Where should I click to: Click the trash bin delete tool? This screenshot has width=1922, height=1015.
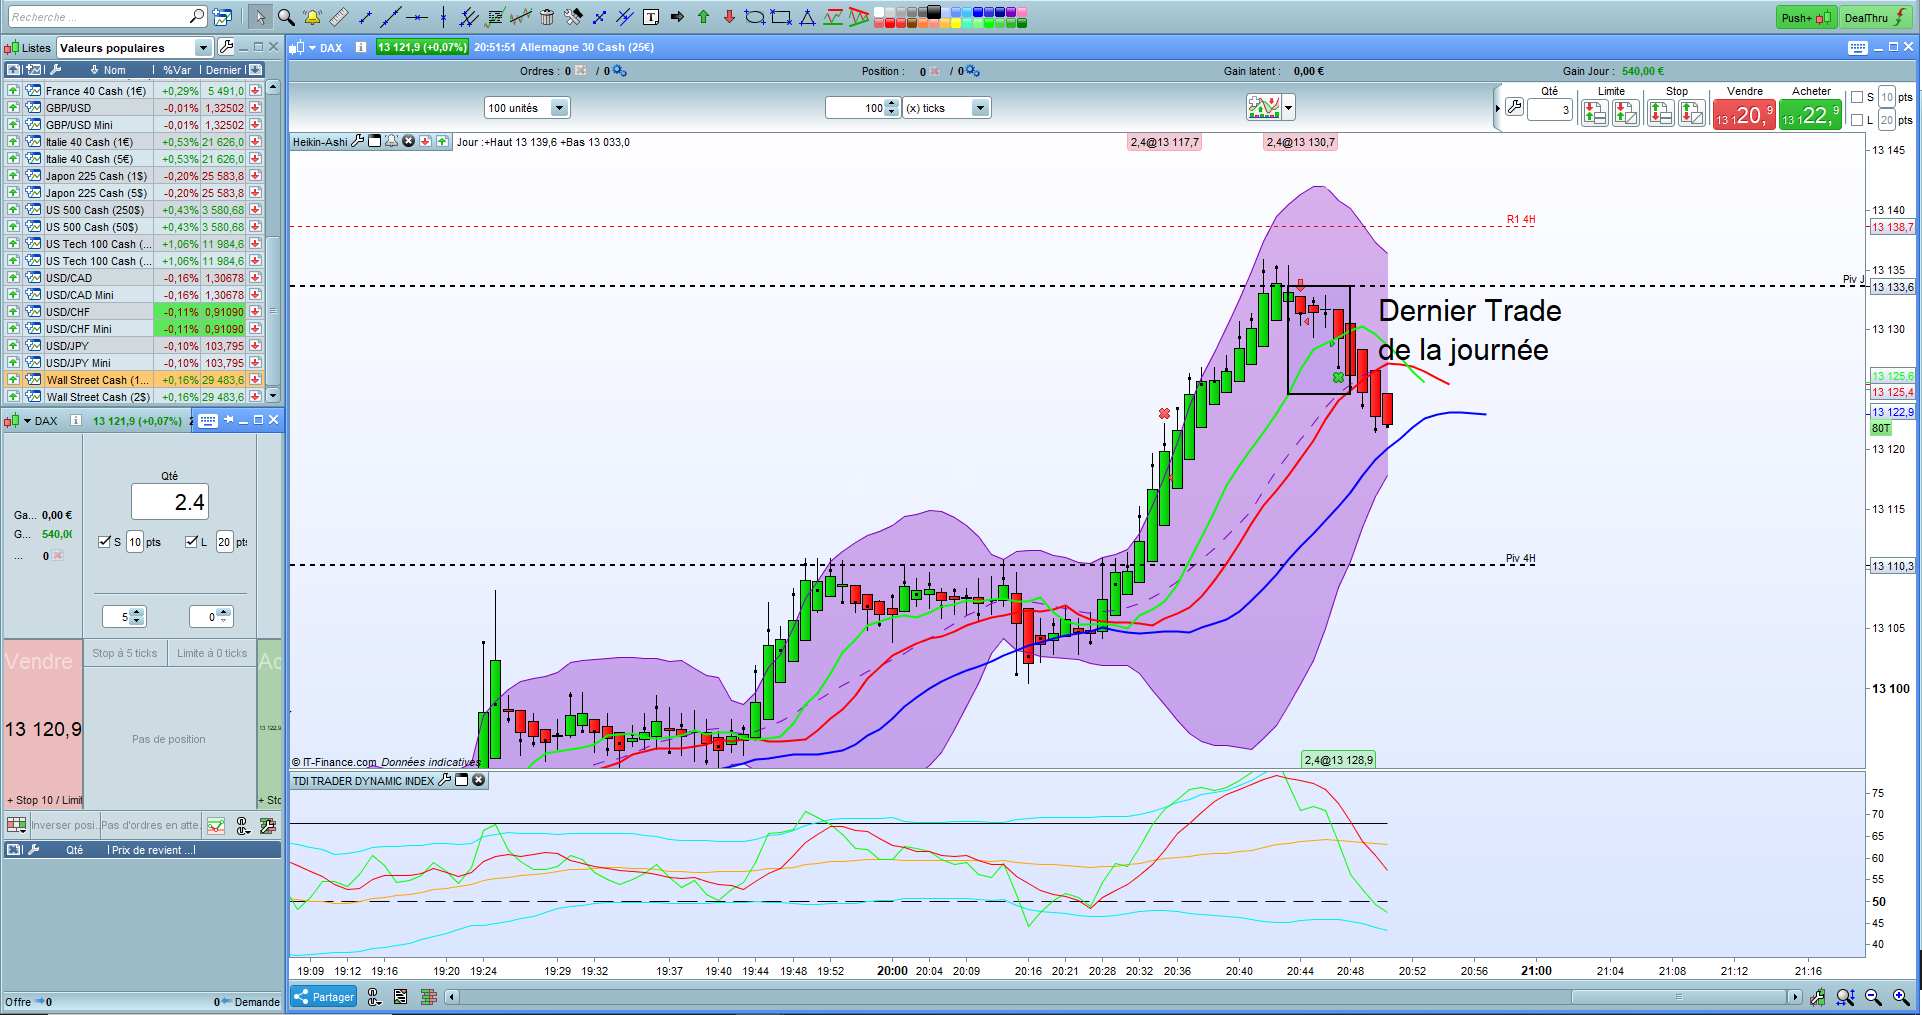point(547,17)
